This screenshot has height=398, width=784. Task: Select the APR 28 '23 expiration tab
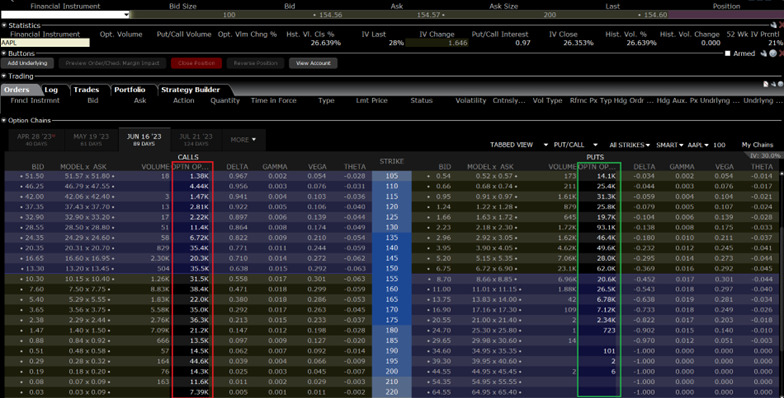click(36, 140)
